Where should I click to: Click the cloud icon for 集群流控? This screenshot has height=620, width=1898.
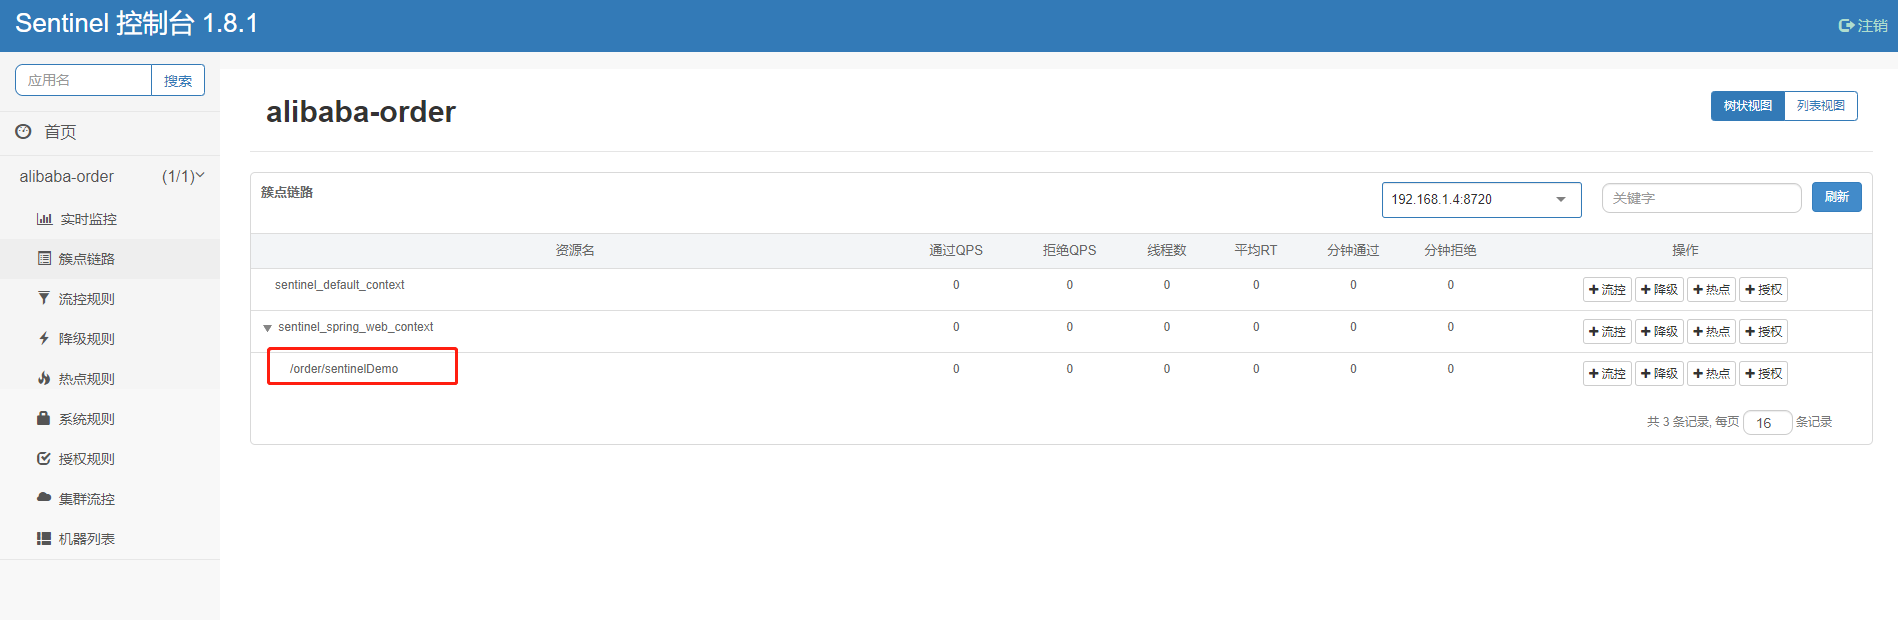(x=44, y=497)
